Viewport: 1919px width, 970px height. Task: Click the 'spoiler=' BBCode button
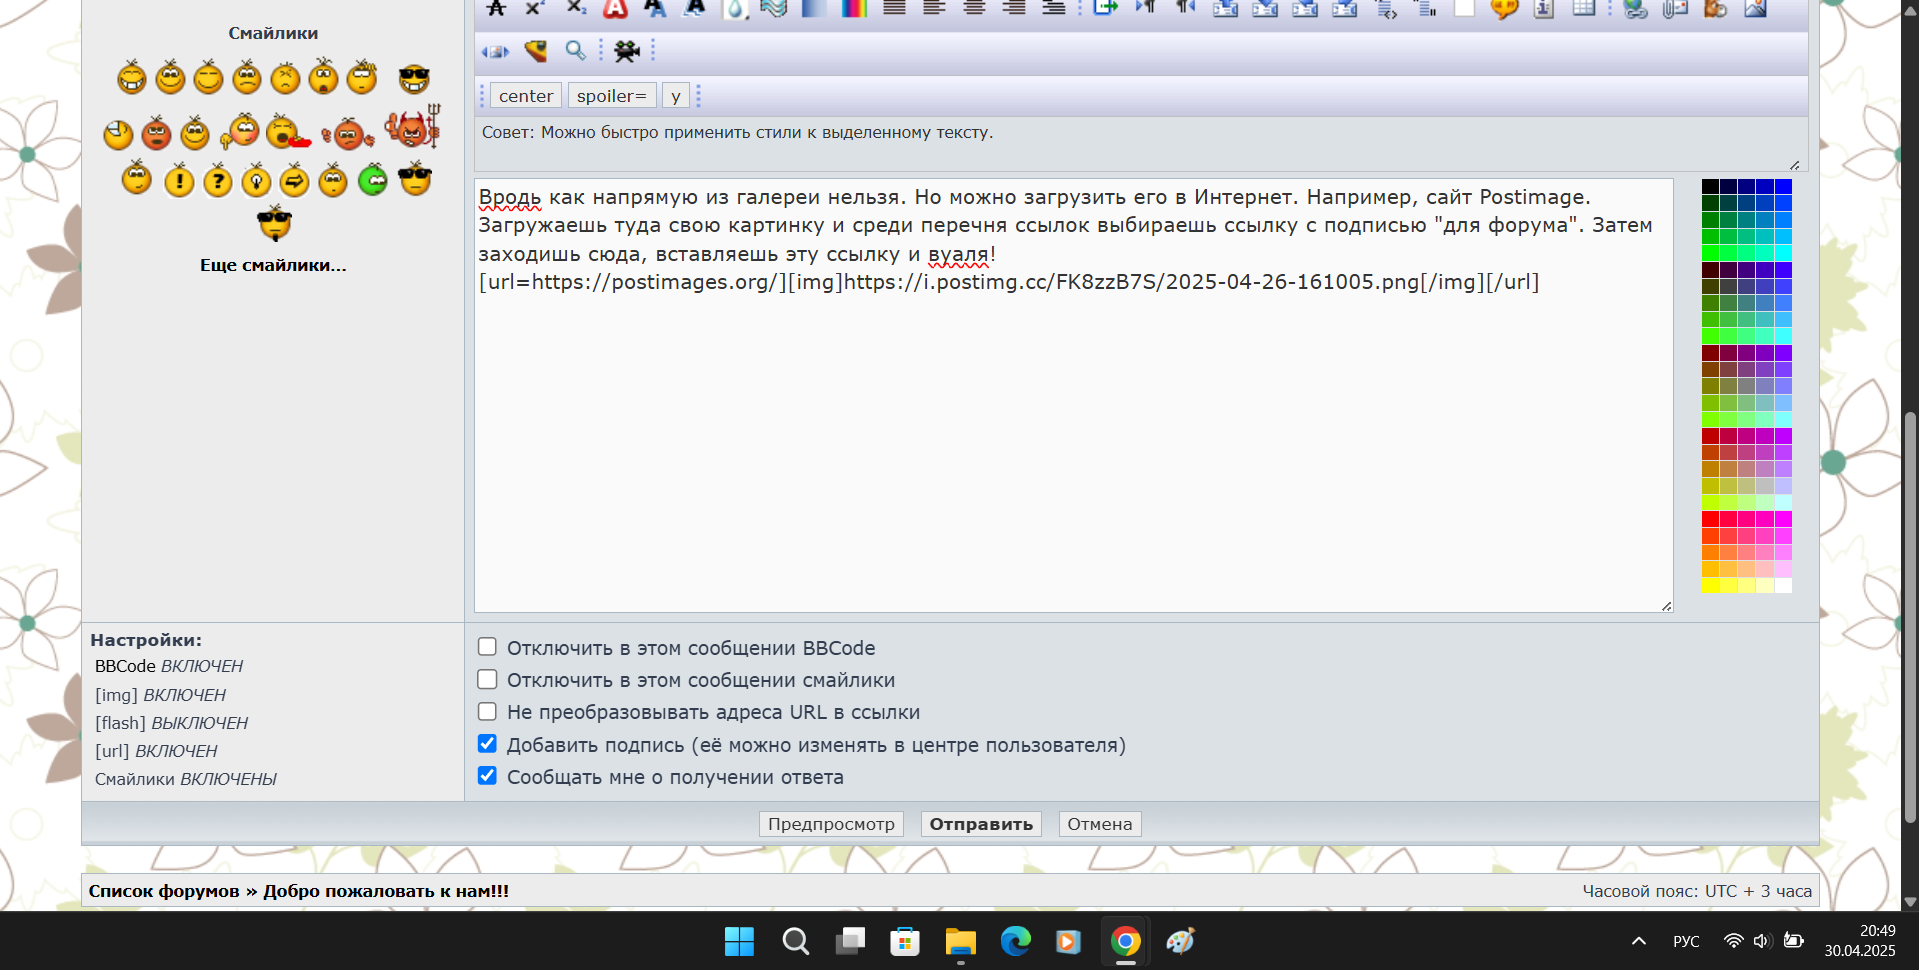612,96
